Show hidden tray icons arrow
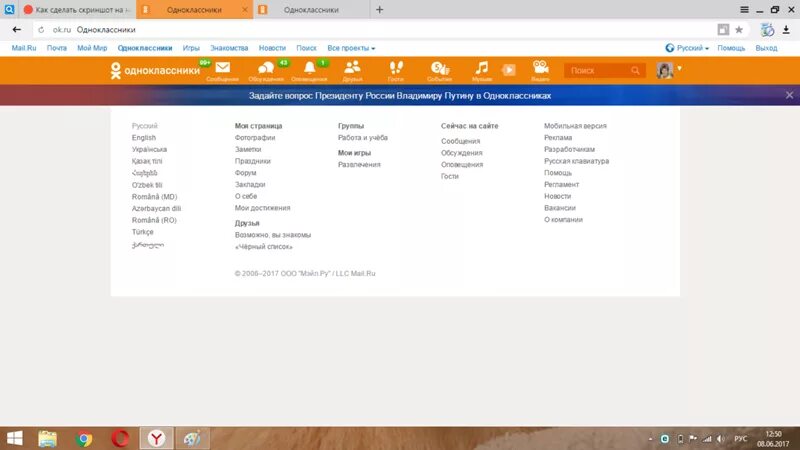Image resolution: width=800 pixels, height=450 pixels. [651, 439]
